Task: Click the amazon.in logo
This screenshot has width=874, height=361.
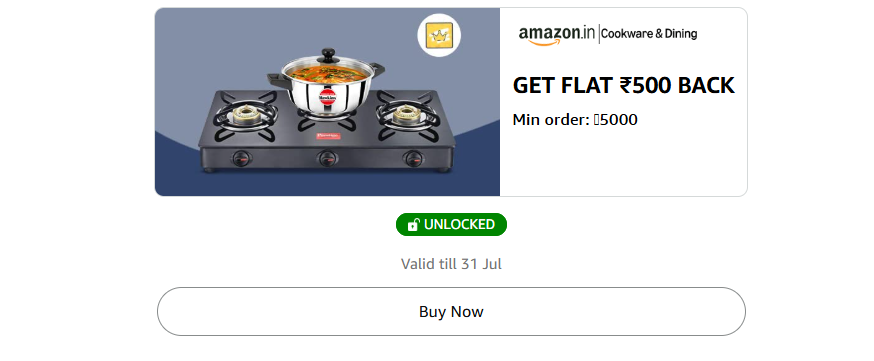Action: [x=556, y=35]
